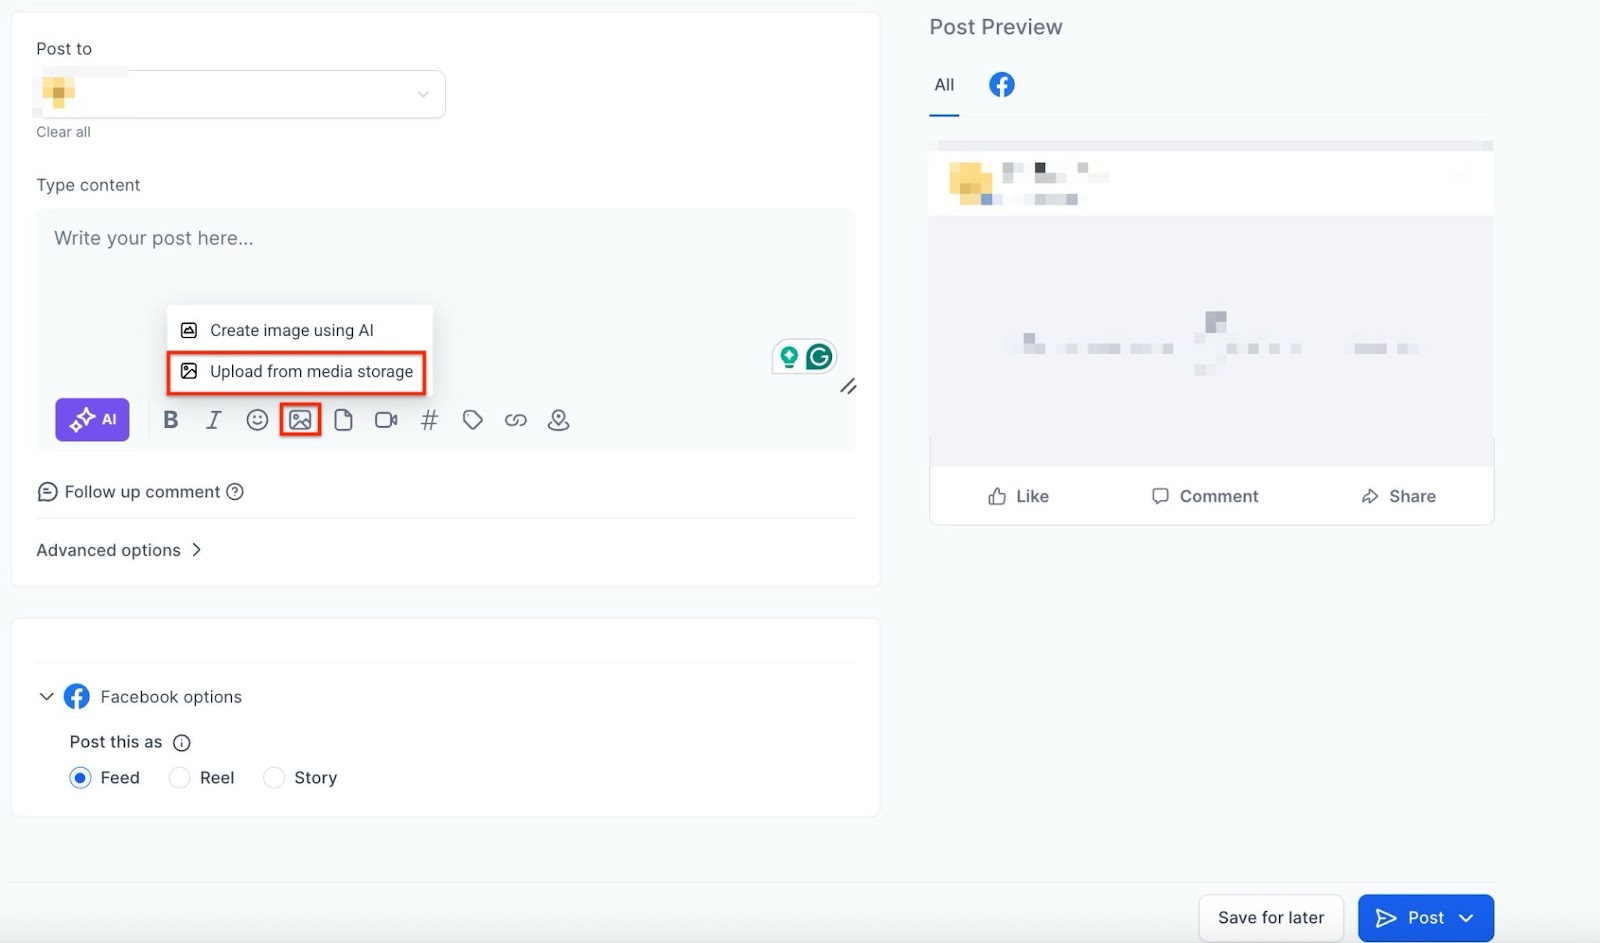Open the Post to account dropdown
The width and height of the screenshot is (1600, 943).
[240, 94]
